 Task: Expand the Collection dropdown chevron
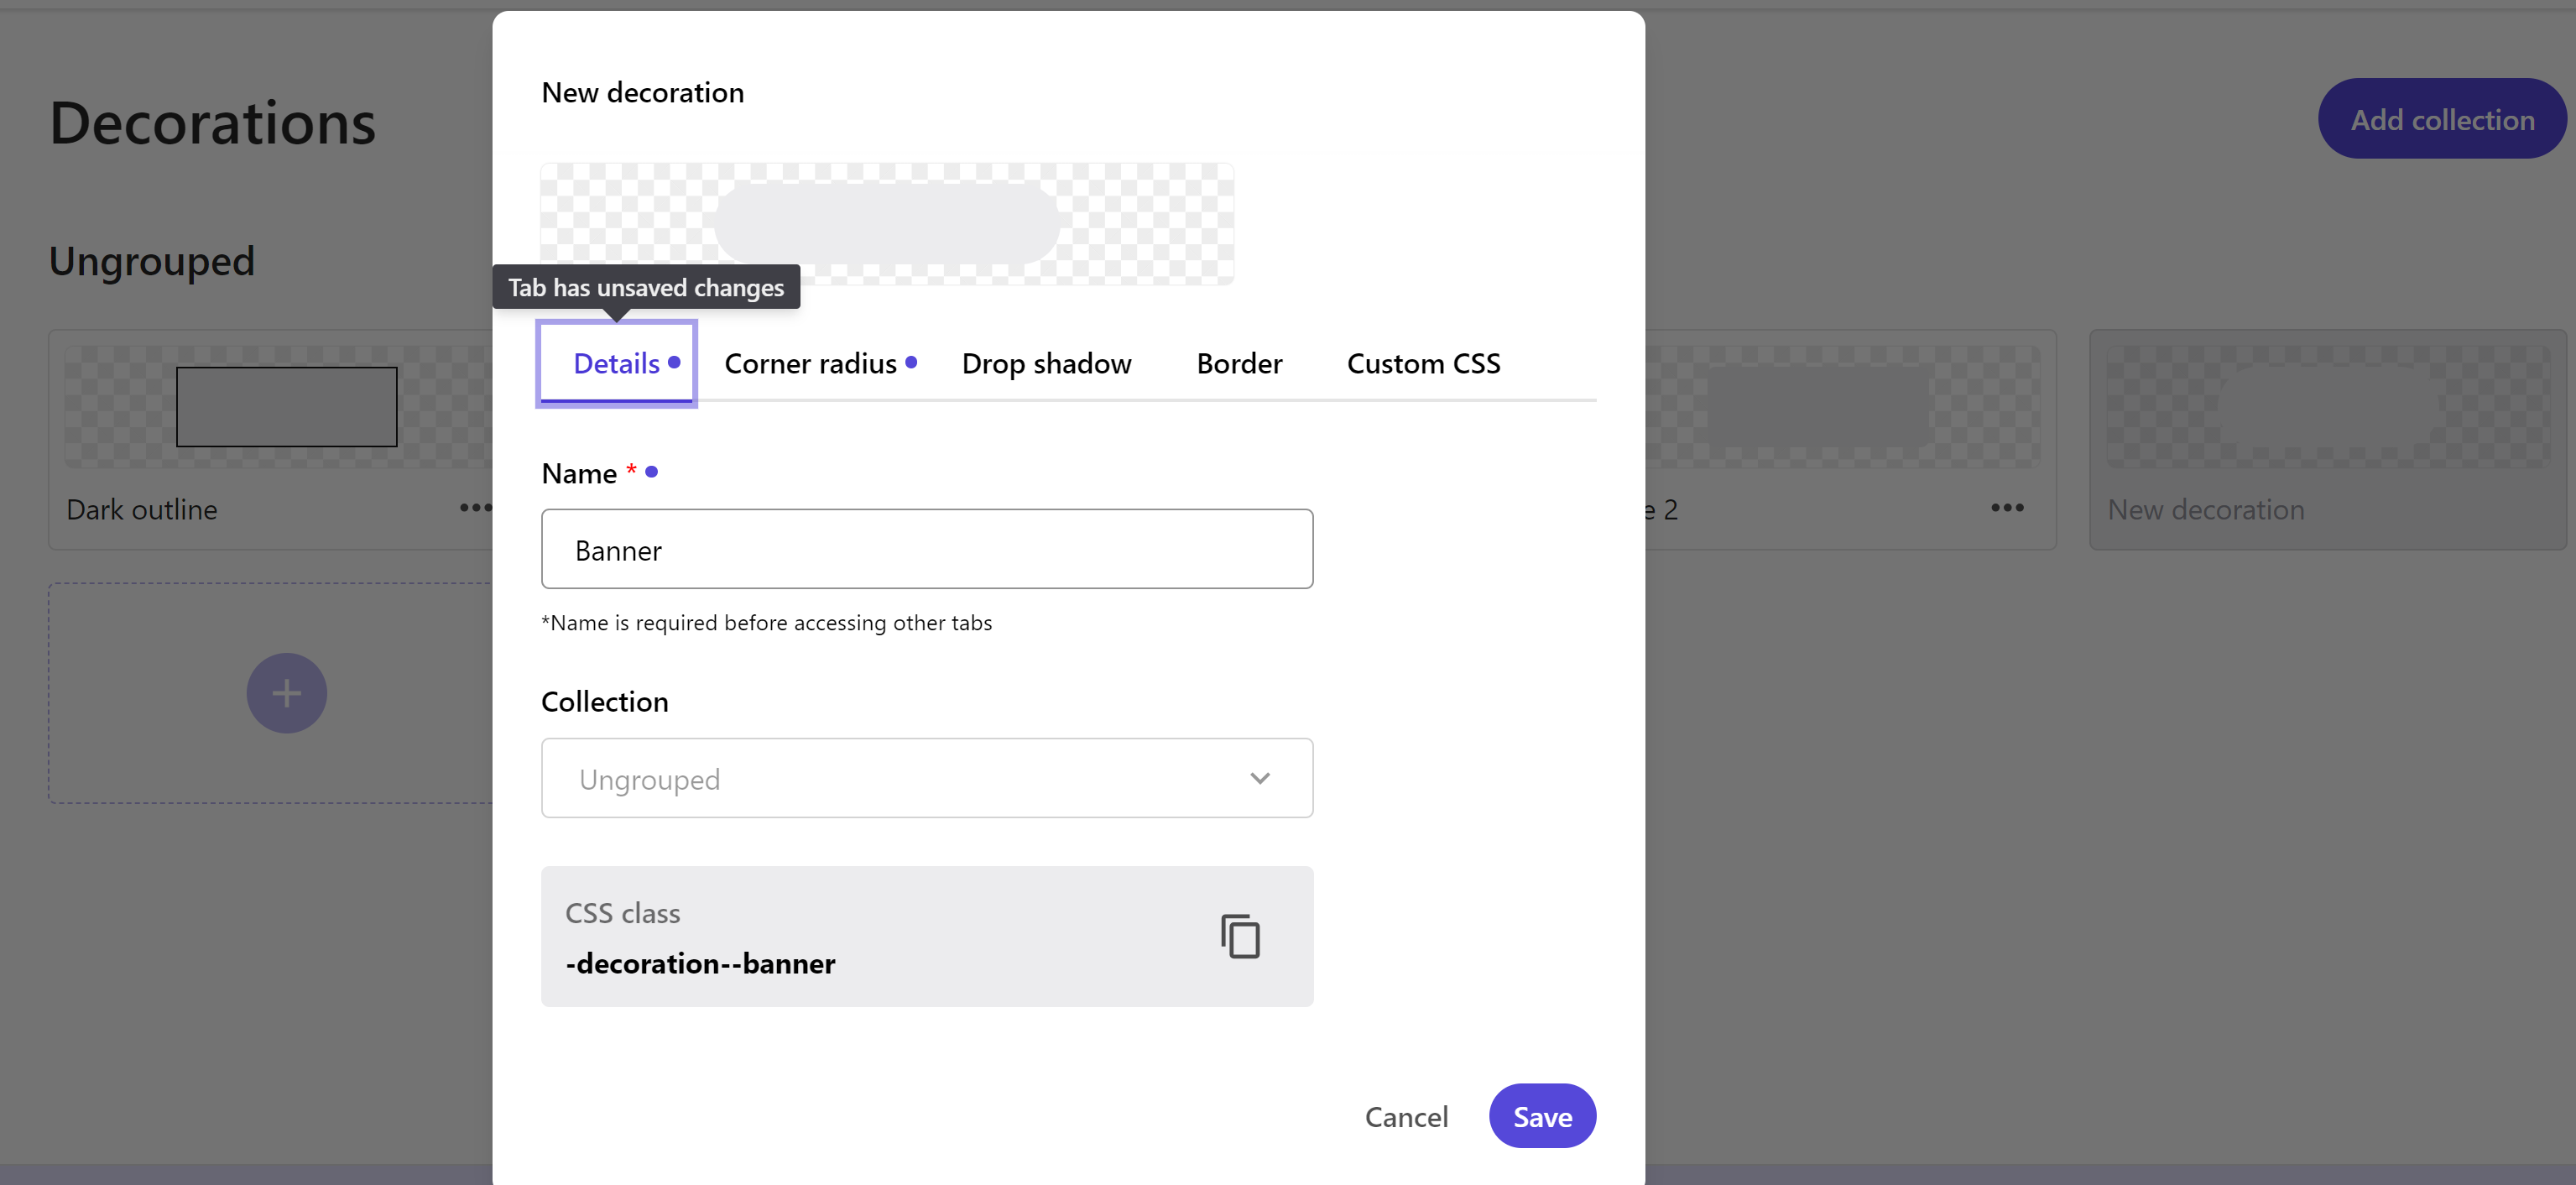tap(1259, 778)
